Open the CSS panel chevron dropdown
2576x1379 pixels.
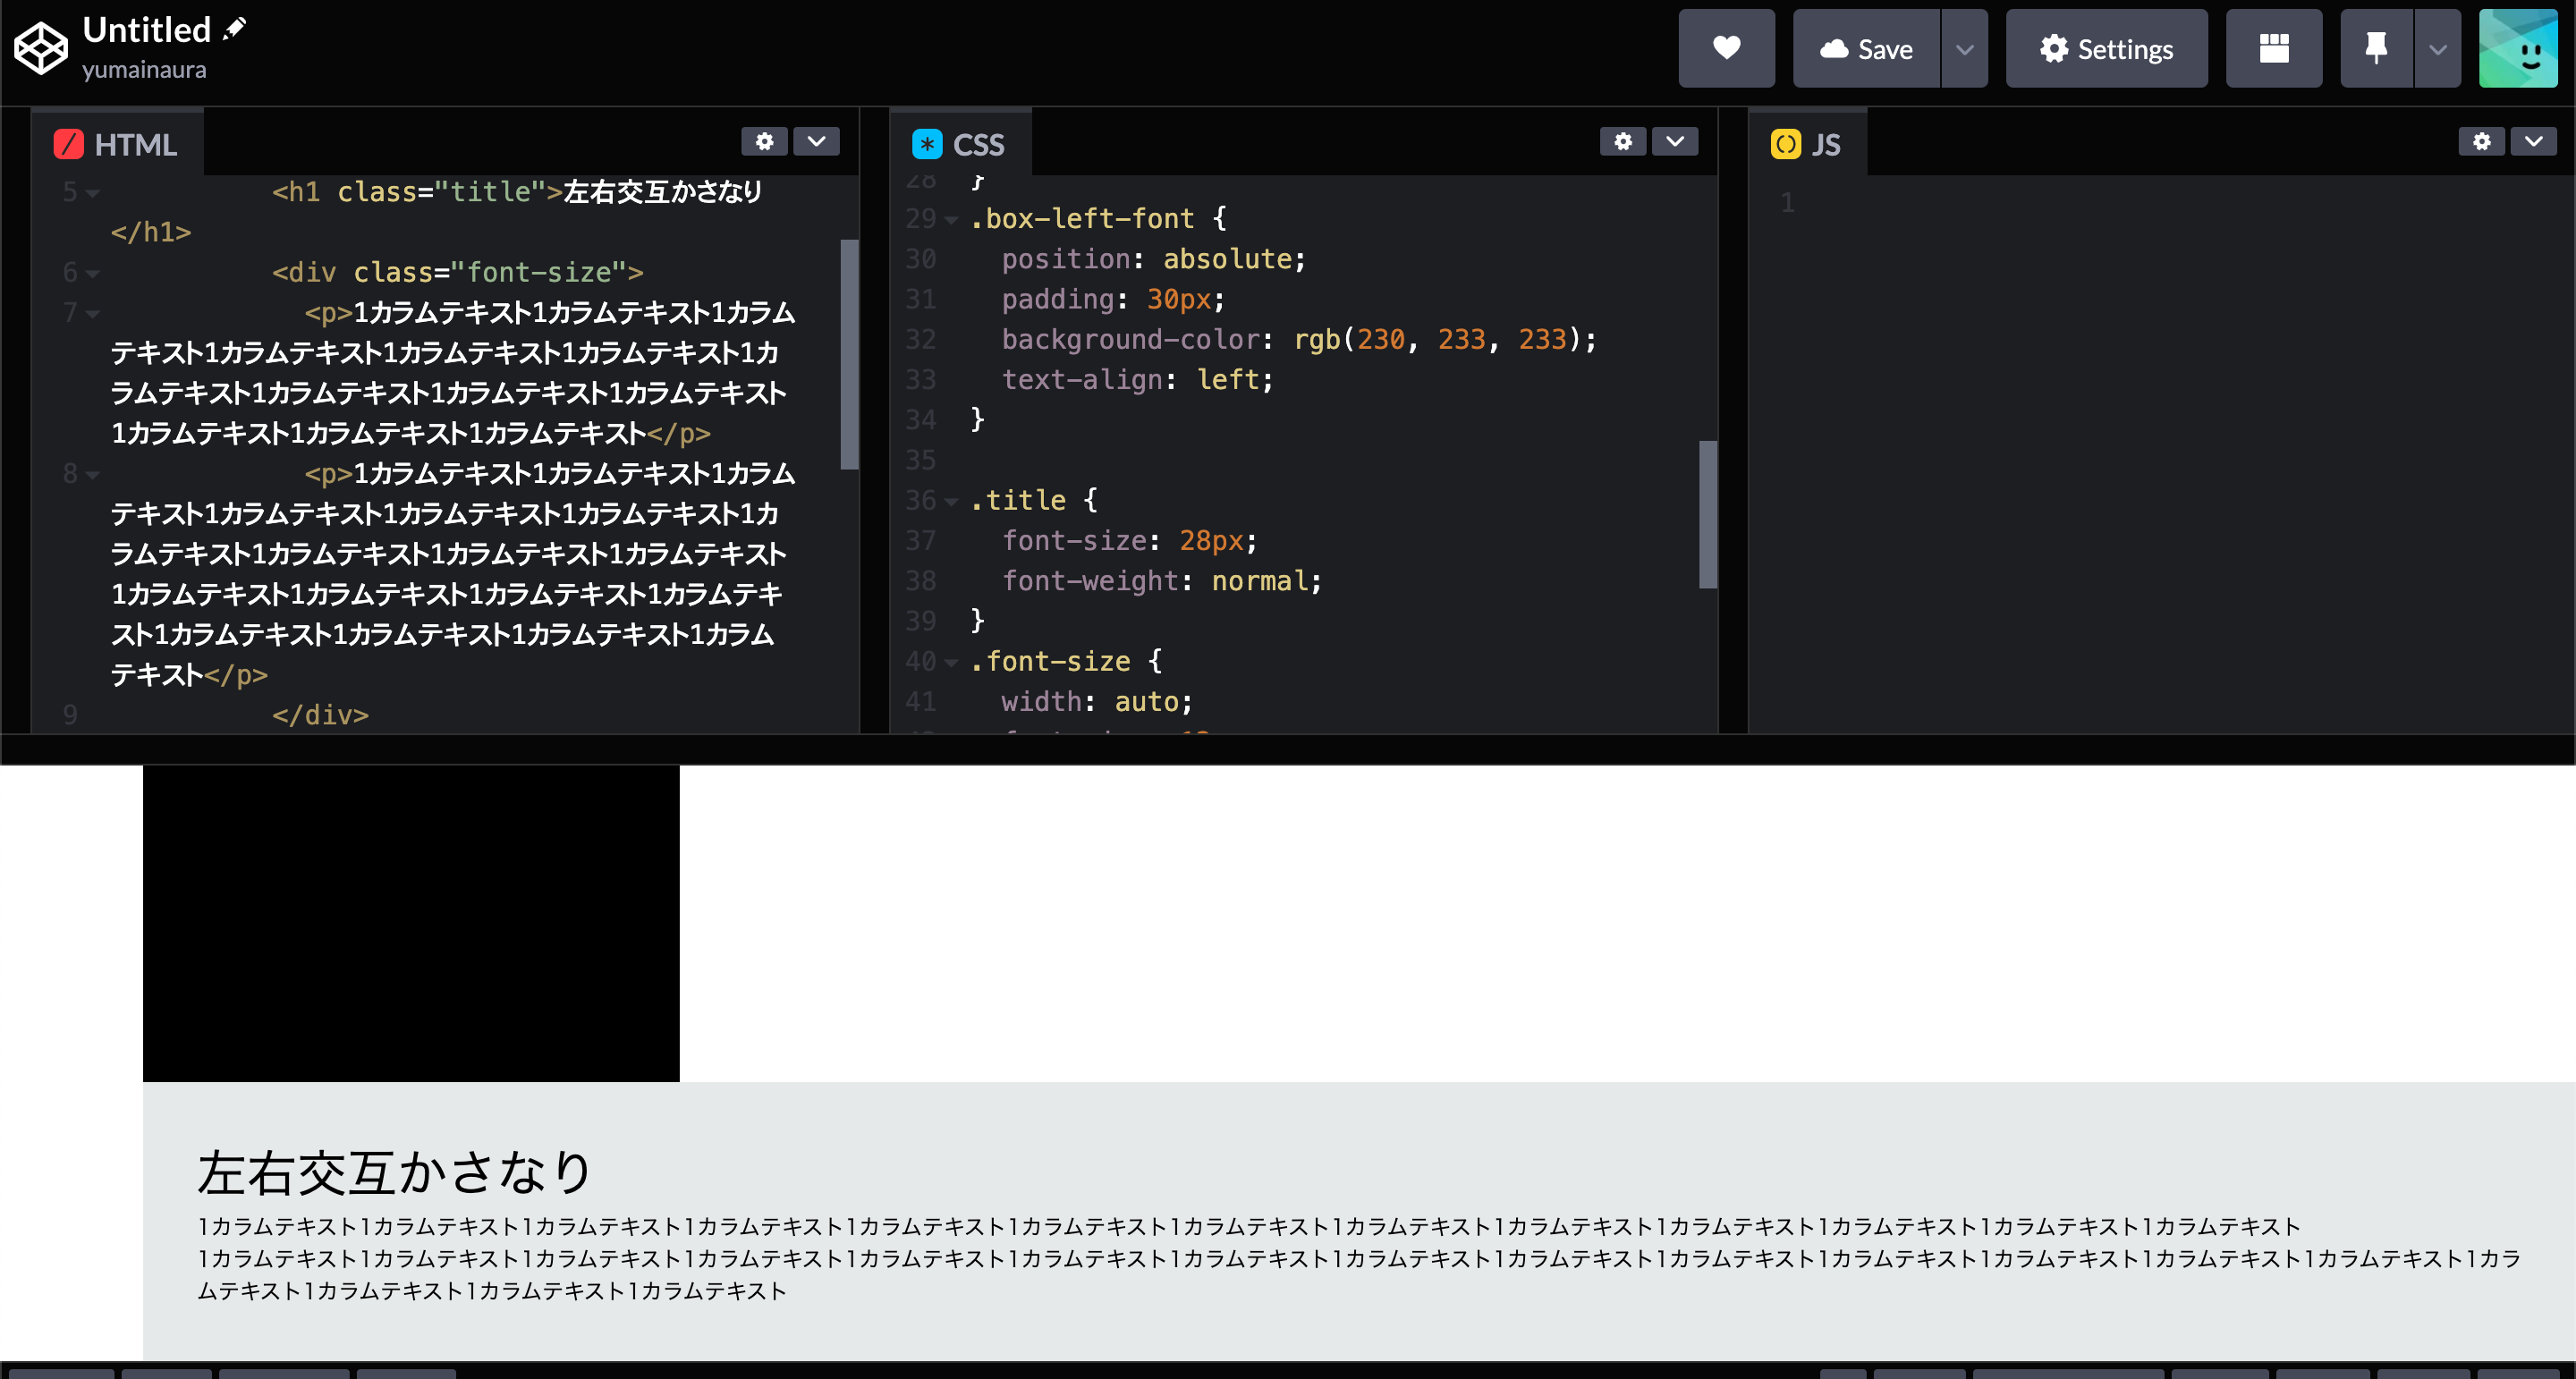(x=1674, y=142)
